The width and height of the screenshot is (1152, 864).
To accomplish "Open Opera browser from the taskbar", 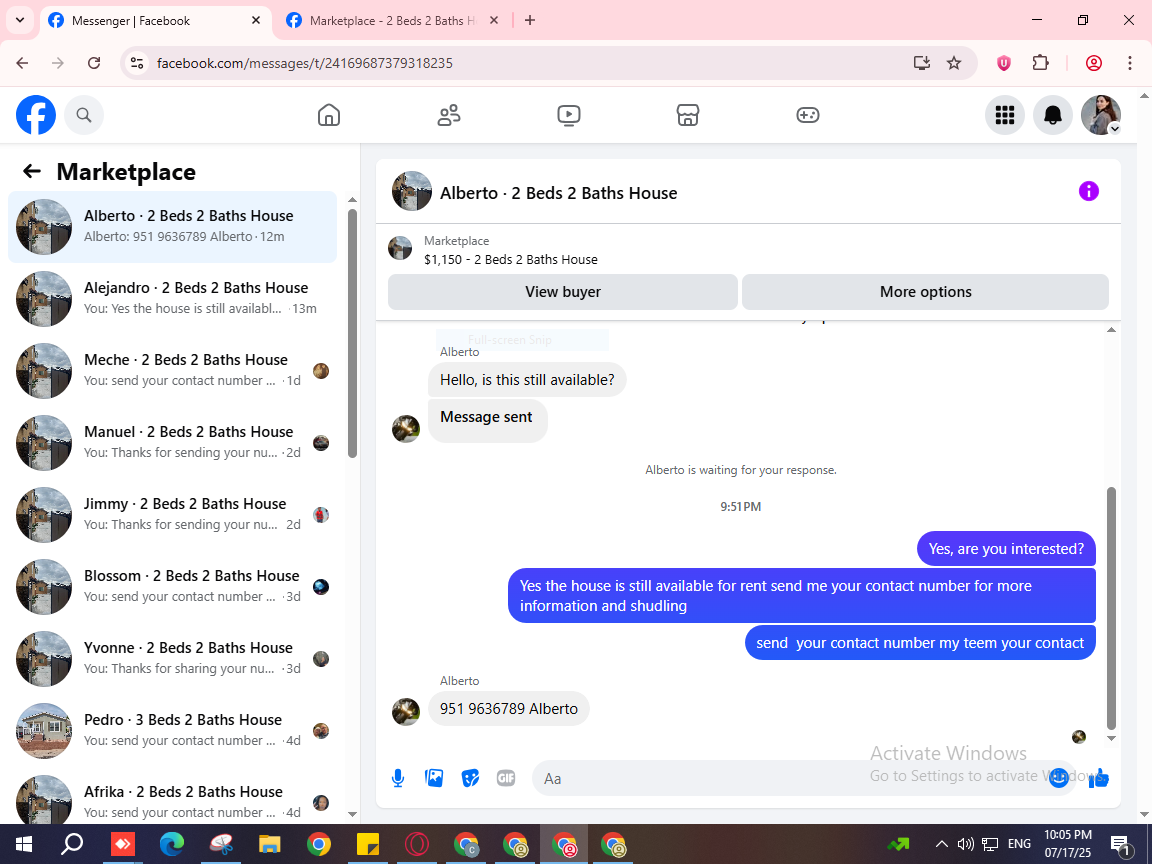I will pos(417,844).
